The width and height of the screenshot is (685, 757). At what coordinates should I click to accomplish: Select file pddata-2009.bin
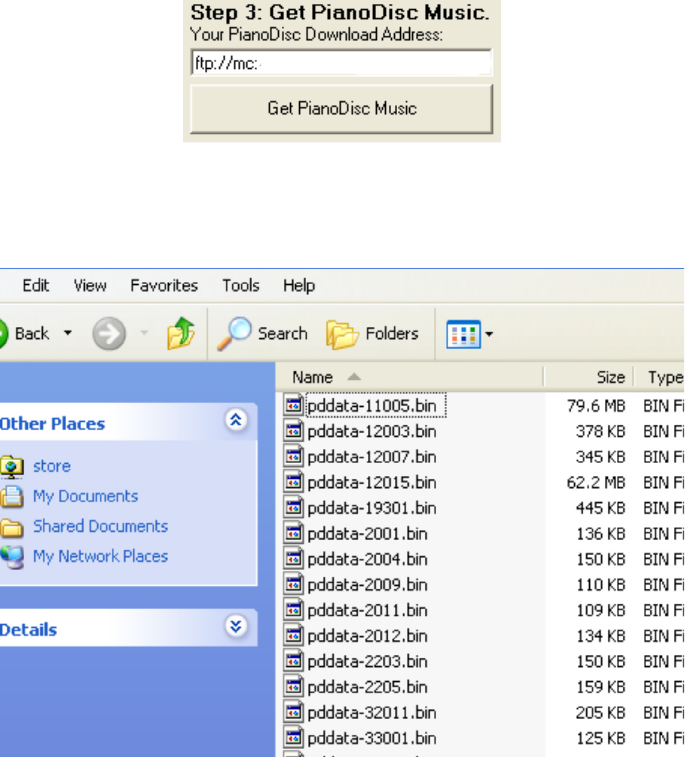(x=367, y=585)
